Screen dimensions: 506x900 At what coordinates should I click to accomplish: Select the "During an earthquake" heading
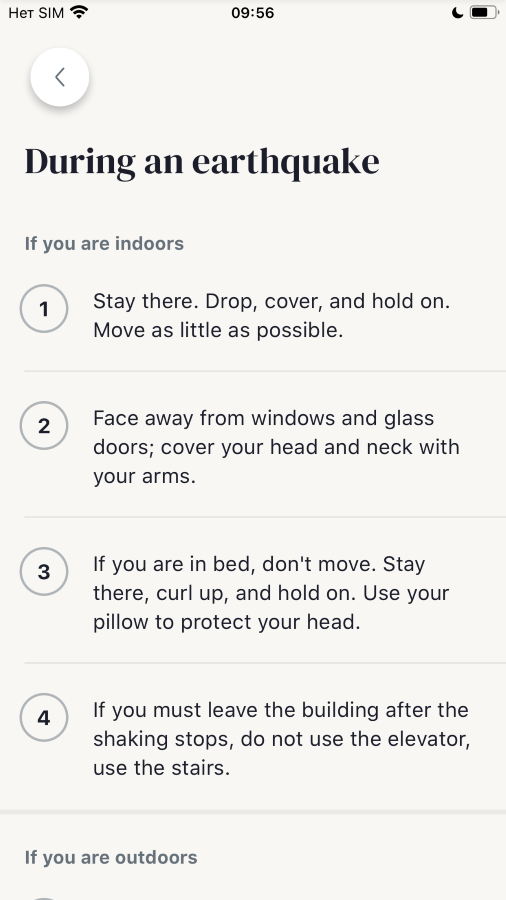click(202, 162)
